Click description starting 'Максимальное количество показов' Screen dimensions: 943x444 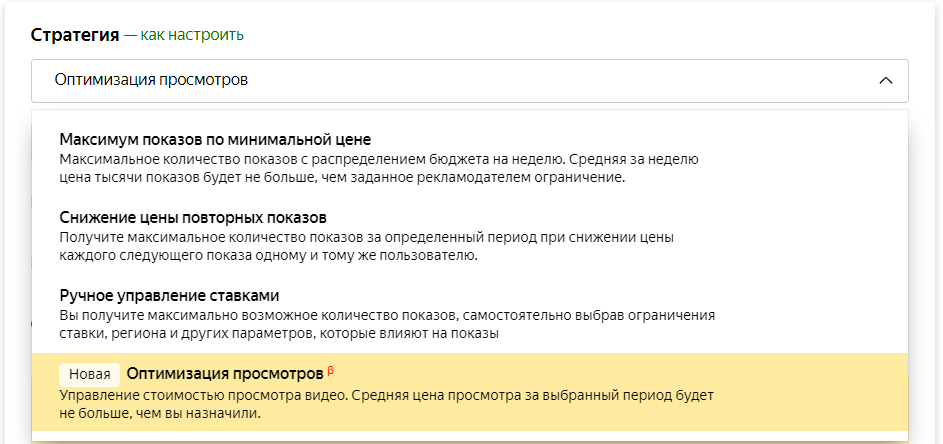[385, 159]
